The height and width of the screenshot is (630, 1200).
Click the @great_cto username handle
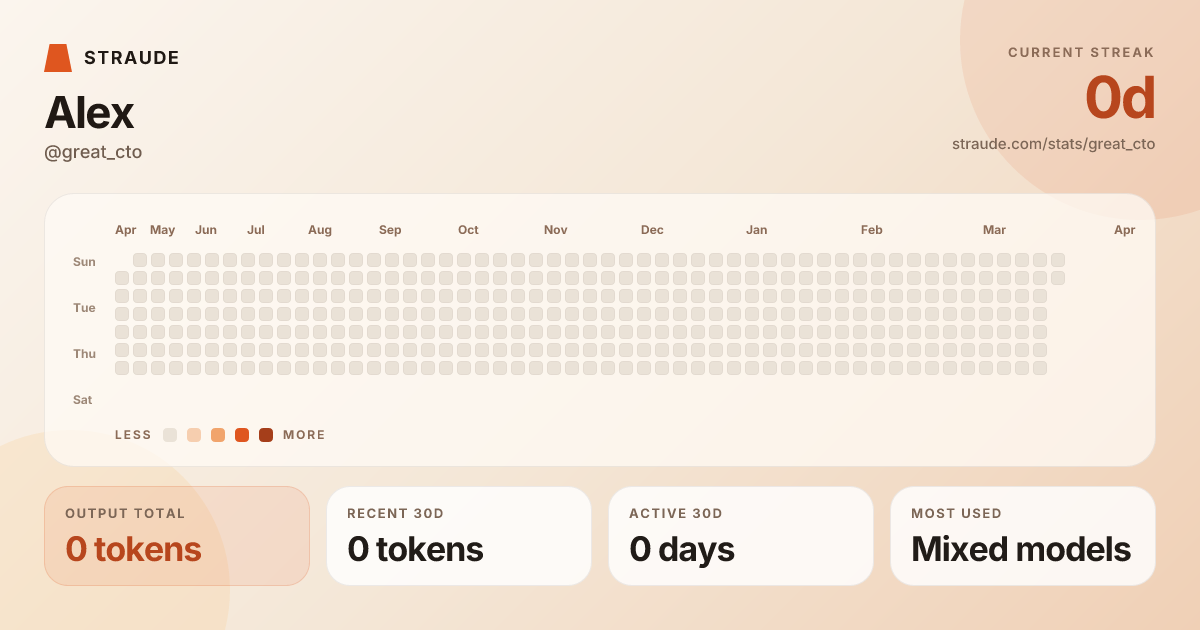tap(93, 151)
